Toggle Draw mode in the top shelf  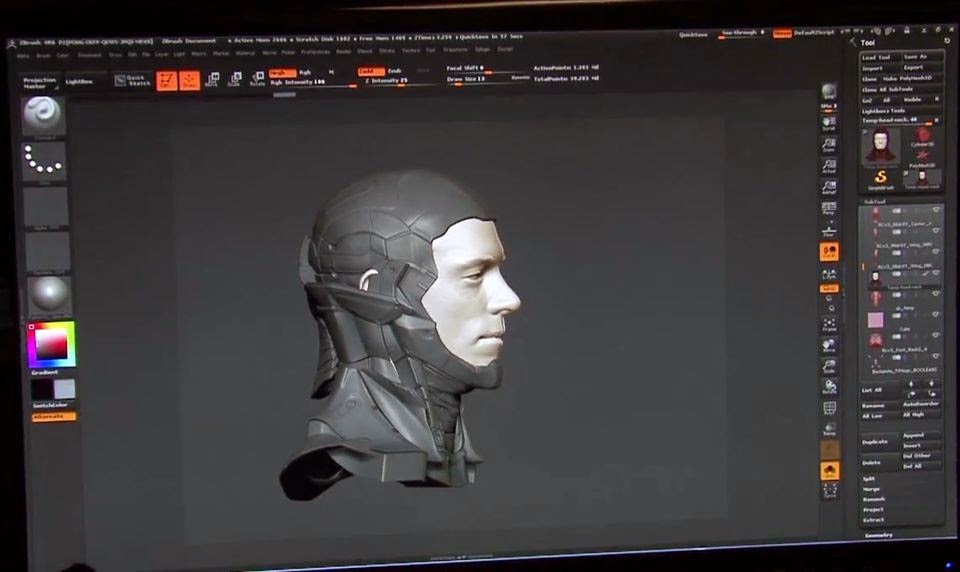coord(189,81)
